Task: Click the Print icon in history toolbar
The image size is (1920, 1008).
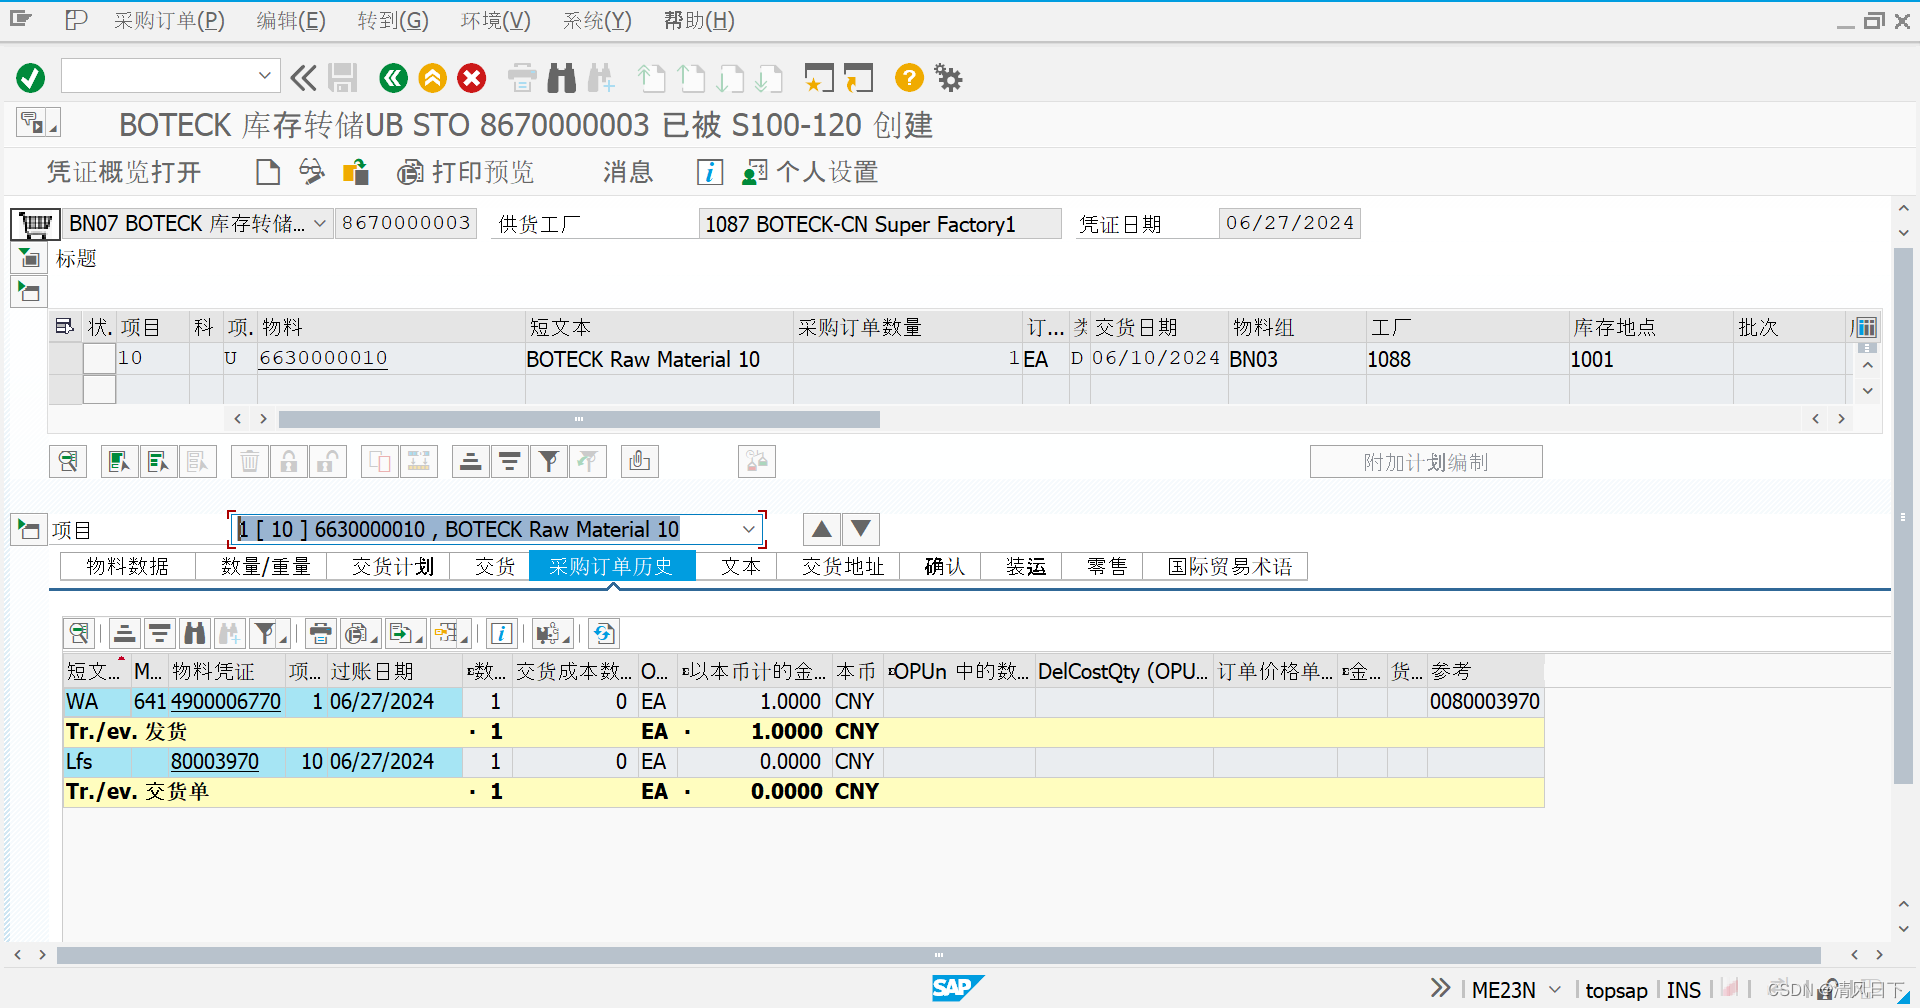Action: pos(320,633)
